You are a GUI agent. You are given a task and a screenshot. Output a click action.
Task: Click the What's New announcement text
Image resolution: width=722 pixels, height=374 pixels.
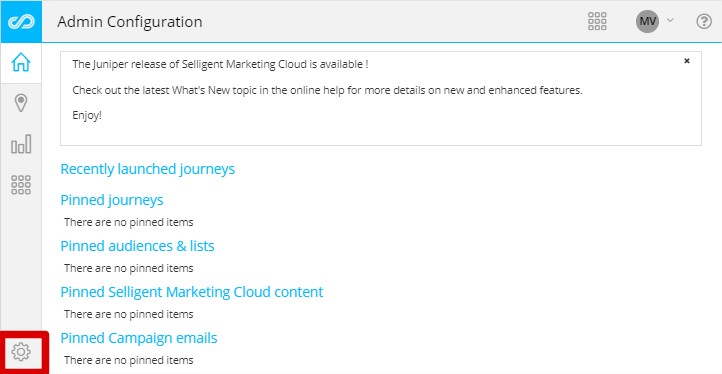327,90
